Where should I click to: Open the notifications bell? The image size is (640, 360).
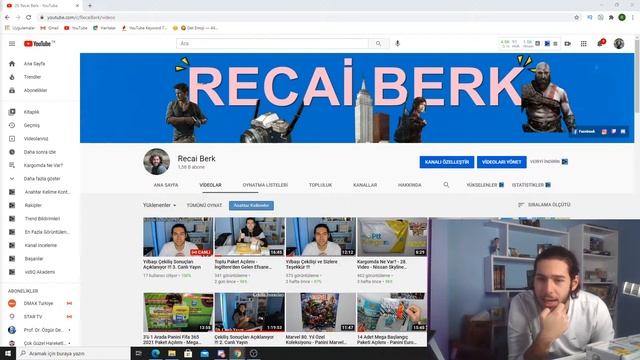click(x=600, y=43)
